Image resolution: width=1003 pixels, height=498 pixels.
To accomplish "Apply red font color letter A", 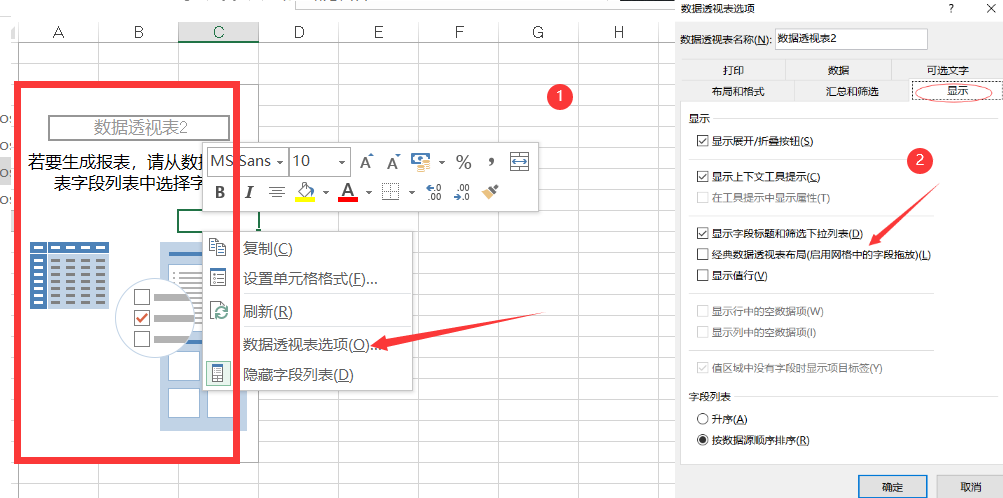I will [x=348, y=192].
